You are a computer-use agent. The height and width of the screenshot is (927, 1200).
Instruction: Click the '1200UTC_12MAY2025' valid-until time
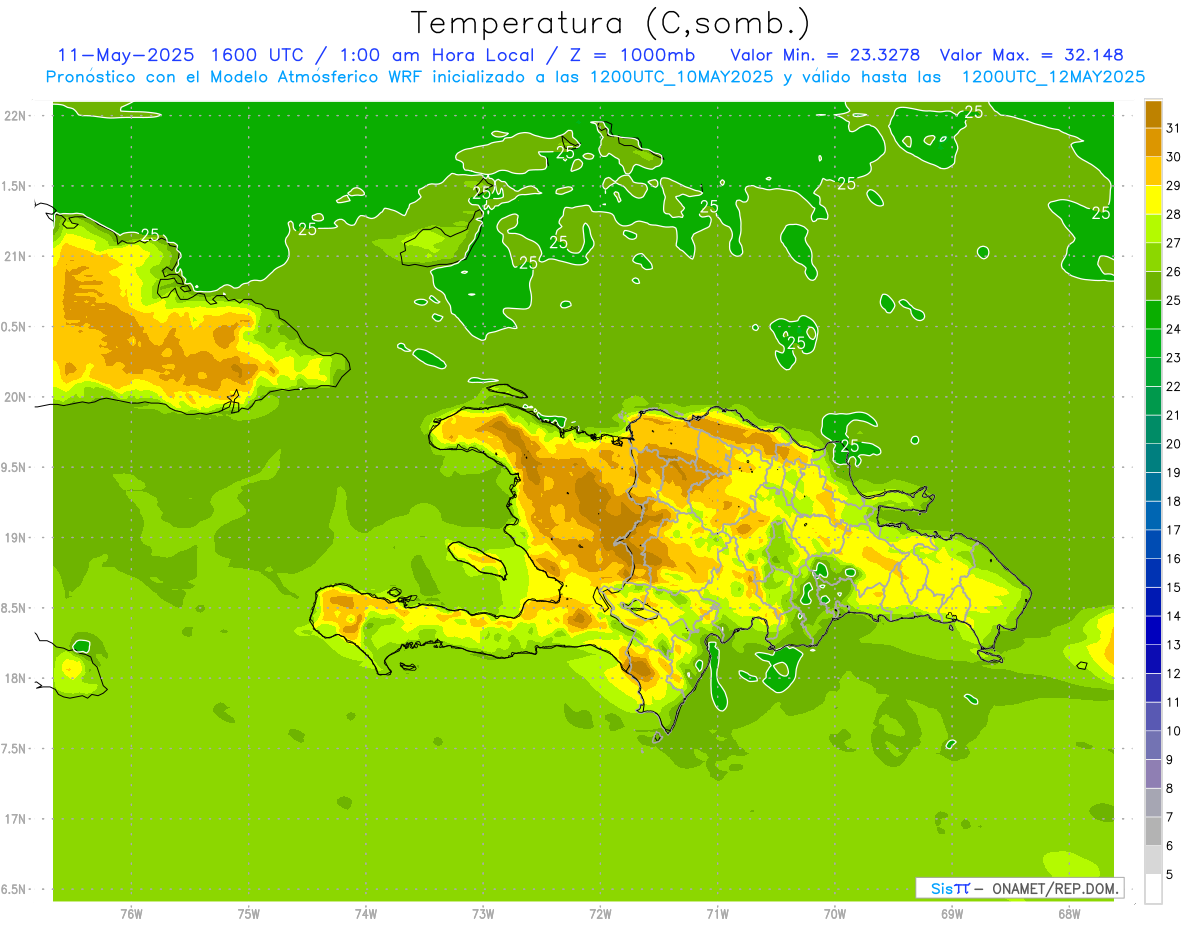tap(1053, 76)
